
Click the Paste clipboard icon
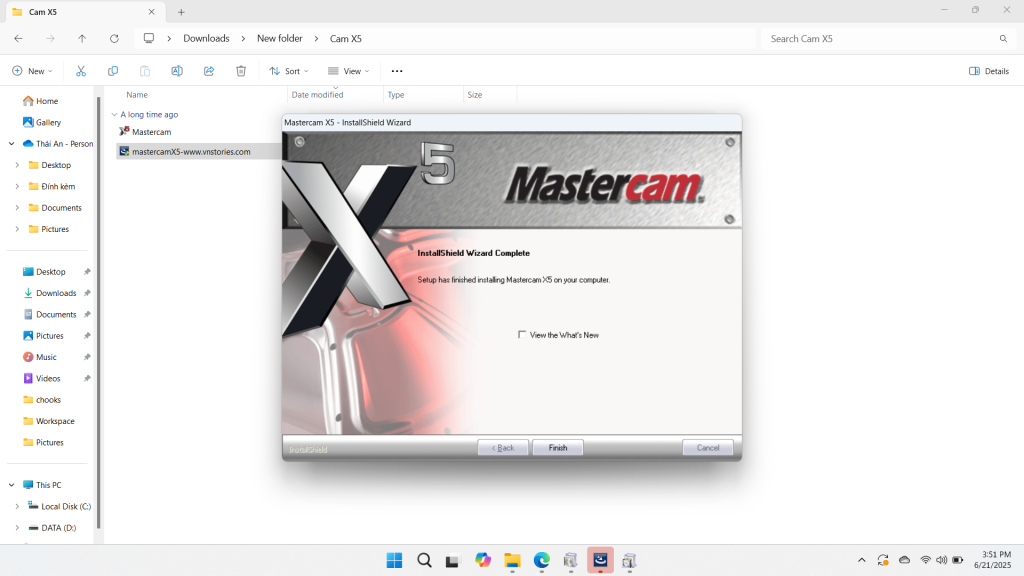pyautogui.click(x=145, y=71)
